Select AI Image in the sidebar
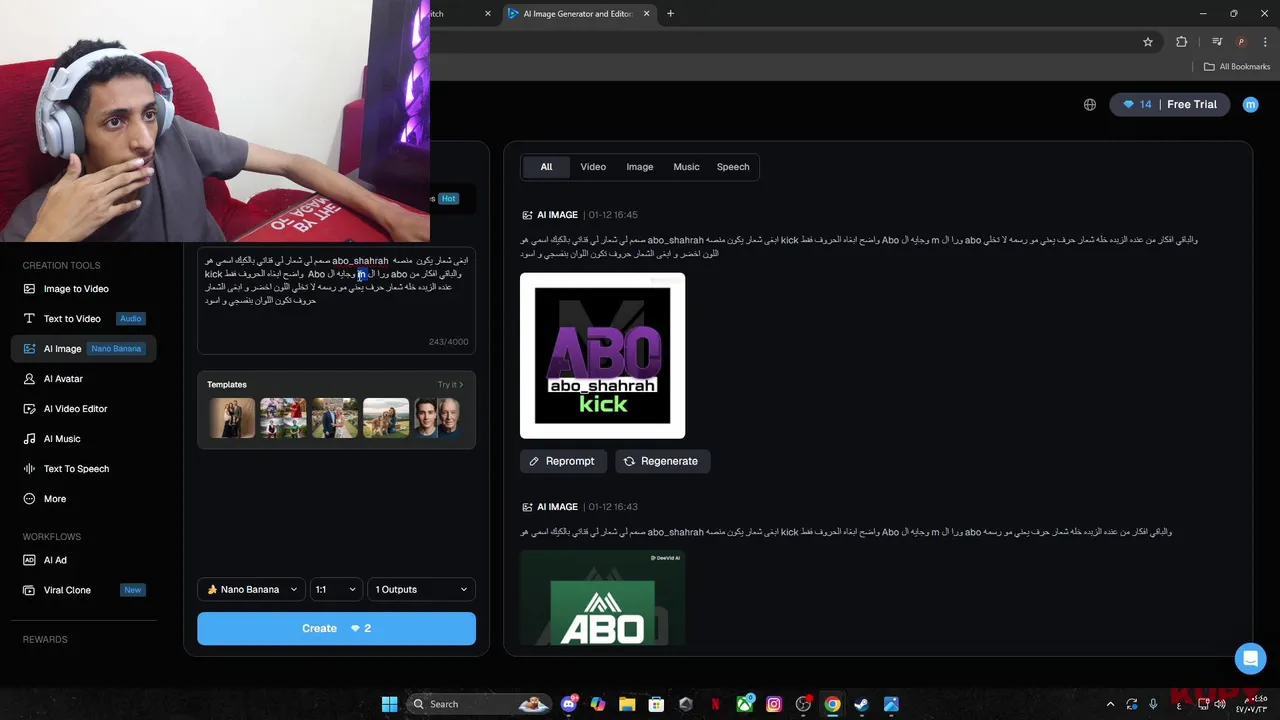This screenshot has height=720, width=1280. pyautogui.click(x=84, y=349)
